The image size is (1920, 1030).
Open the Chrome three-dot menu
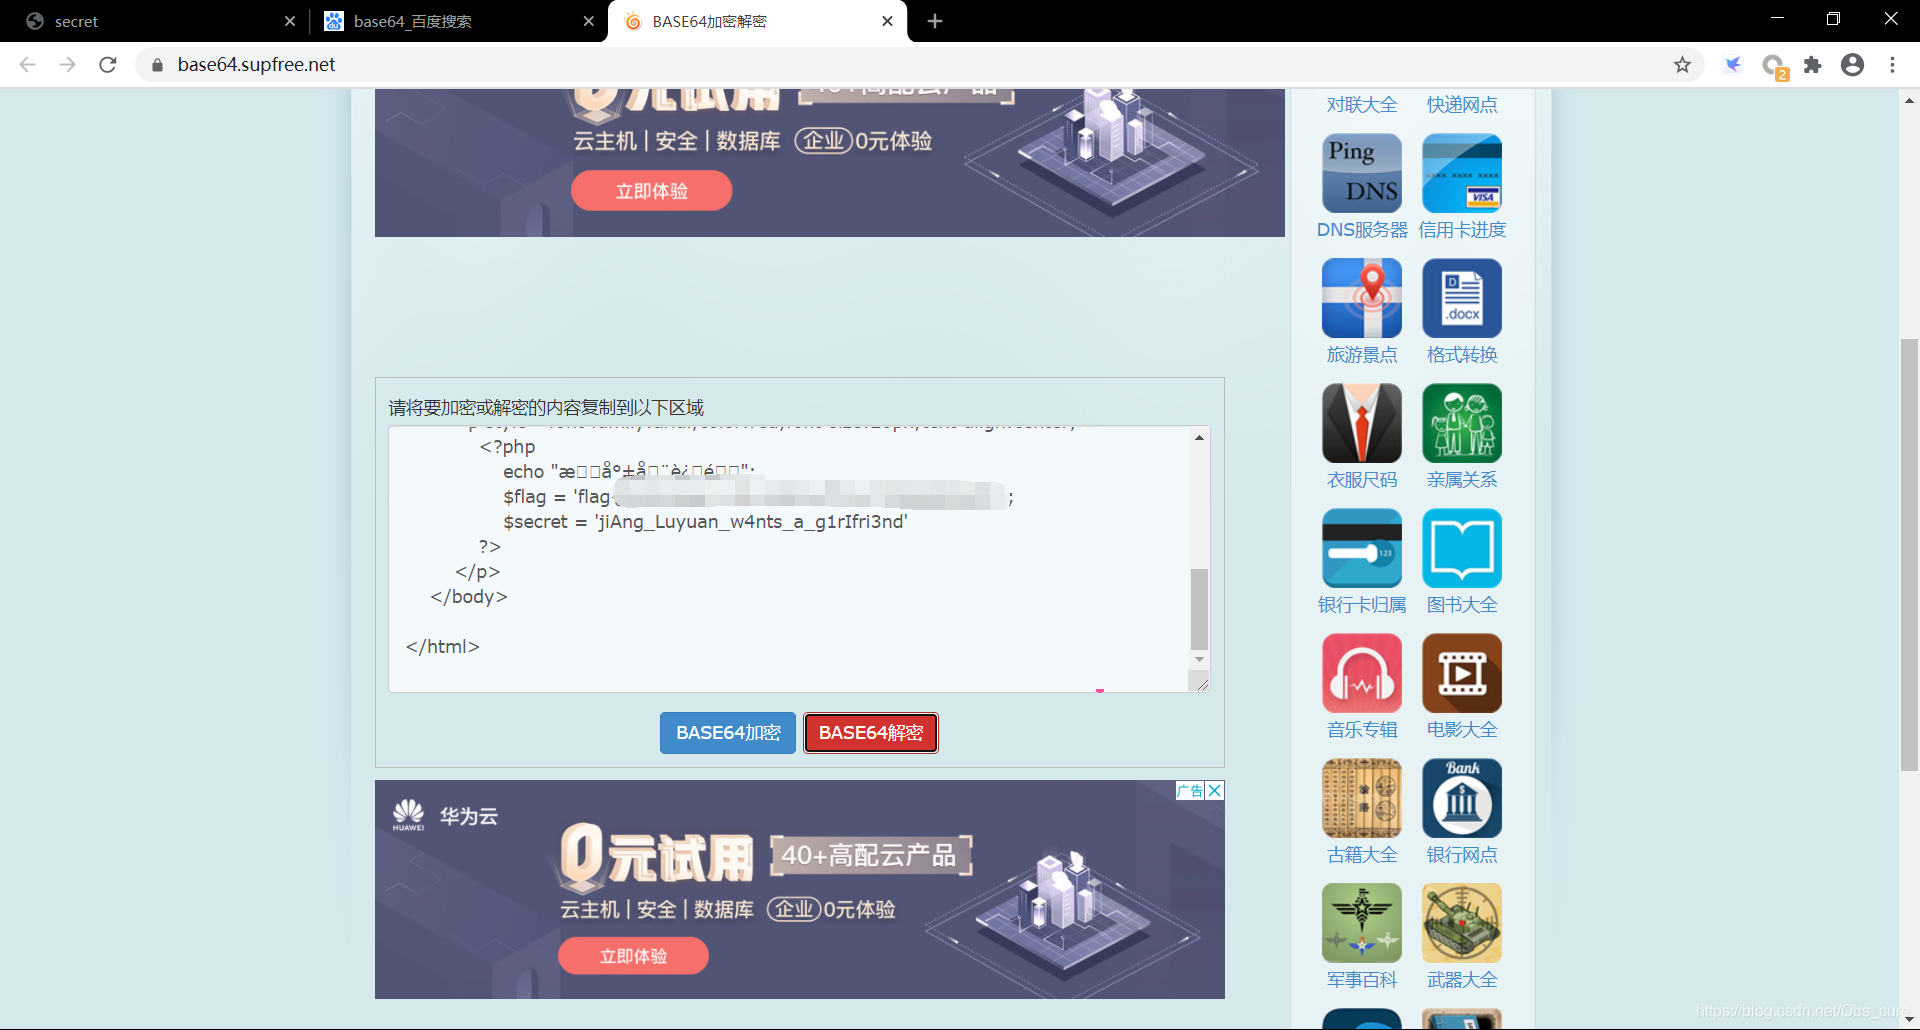[1892, 65]
